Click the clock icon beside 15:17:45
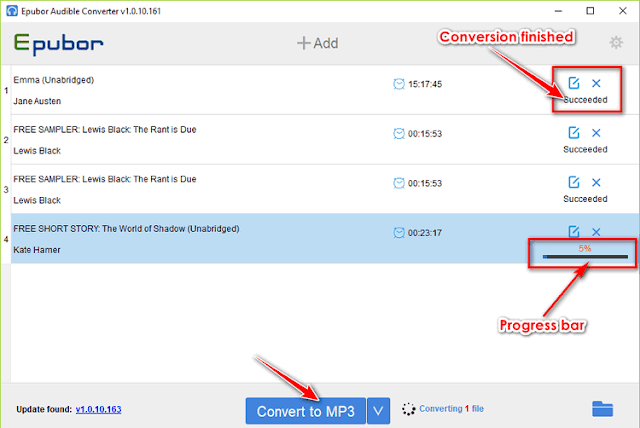 tap(399, 84)
